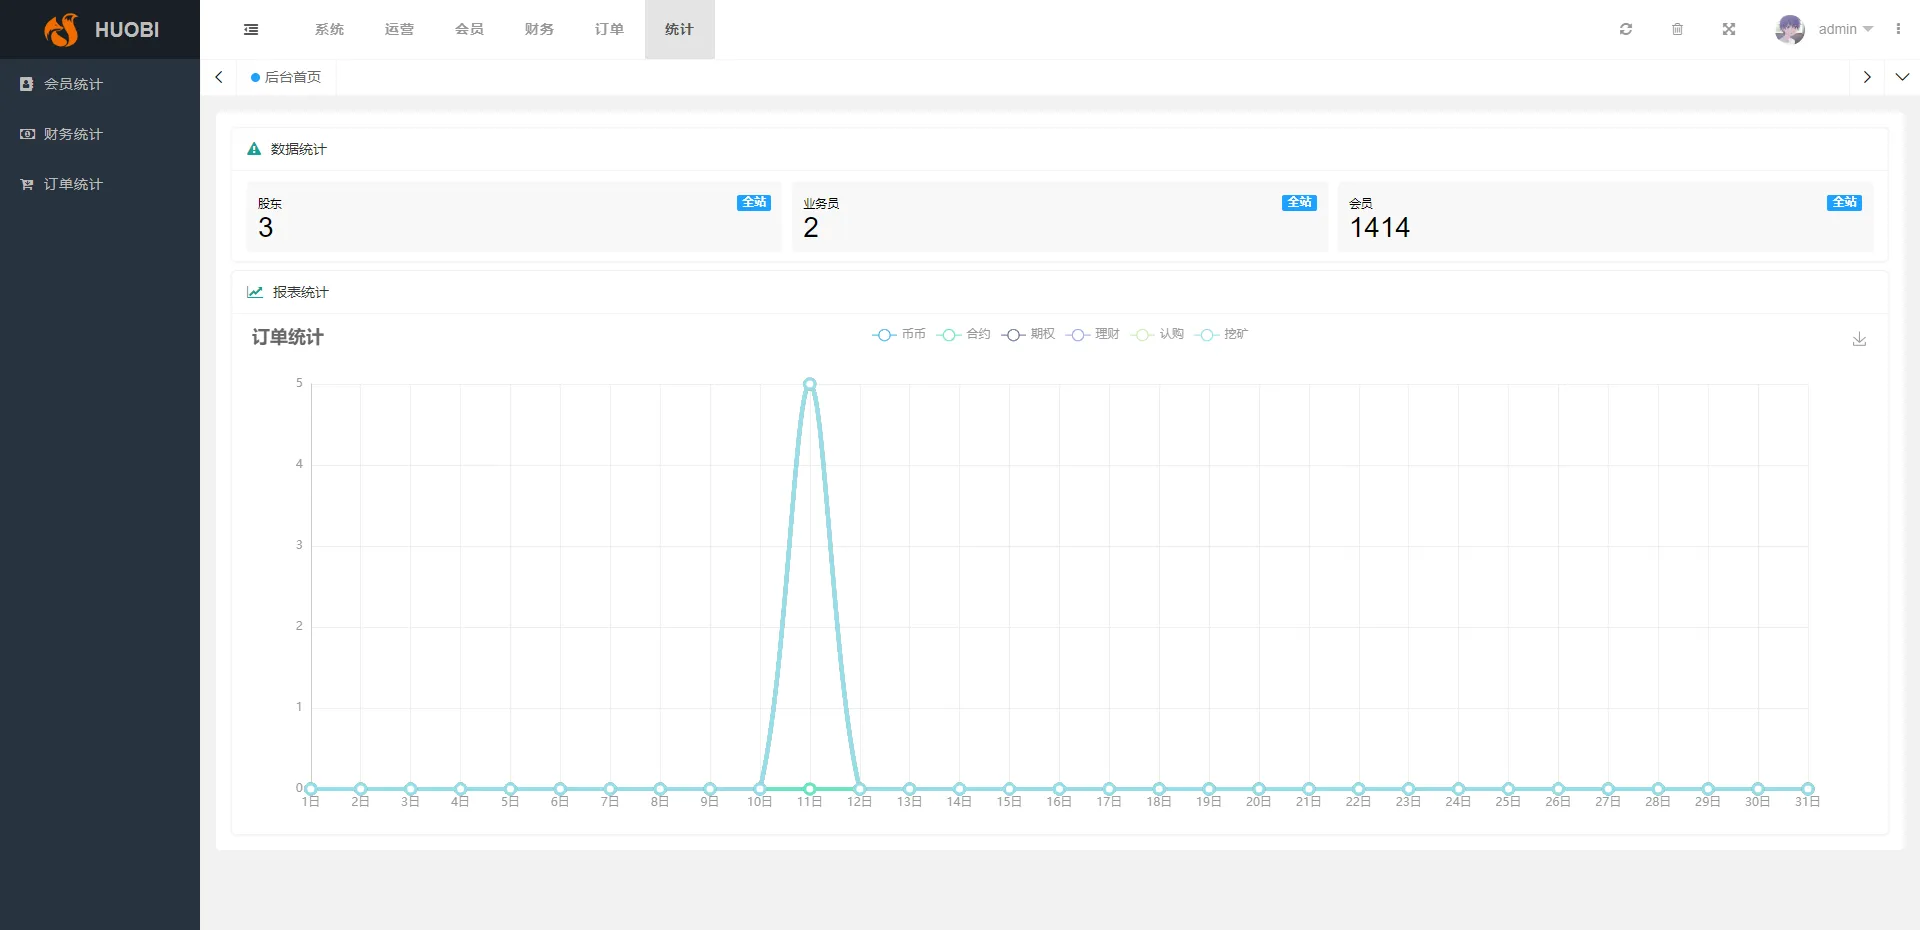This screenshot has width=1920, height=930.
Task: Open 订单统计 in the sidebar
Action: pos(73,184)
